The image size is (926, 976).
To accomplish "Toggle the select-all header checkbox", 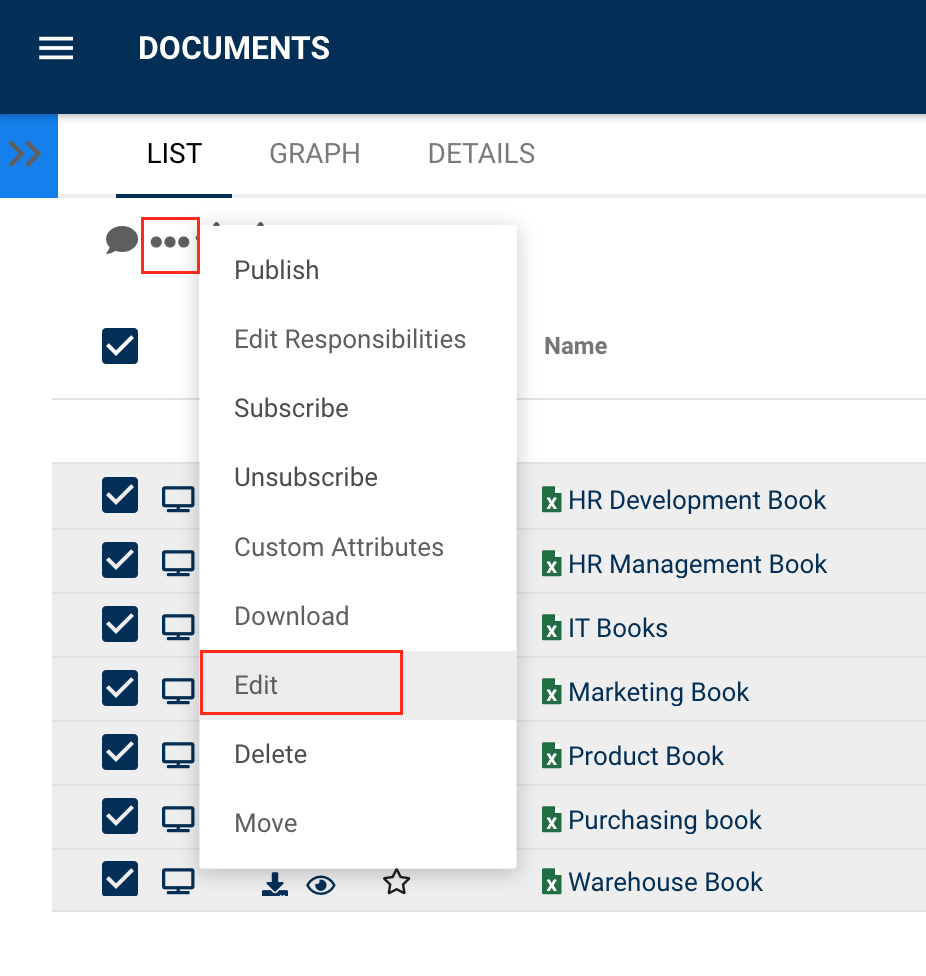I will click(x=120, y=346).
